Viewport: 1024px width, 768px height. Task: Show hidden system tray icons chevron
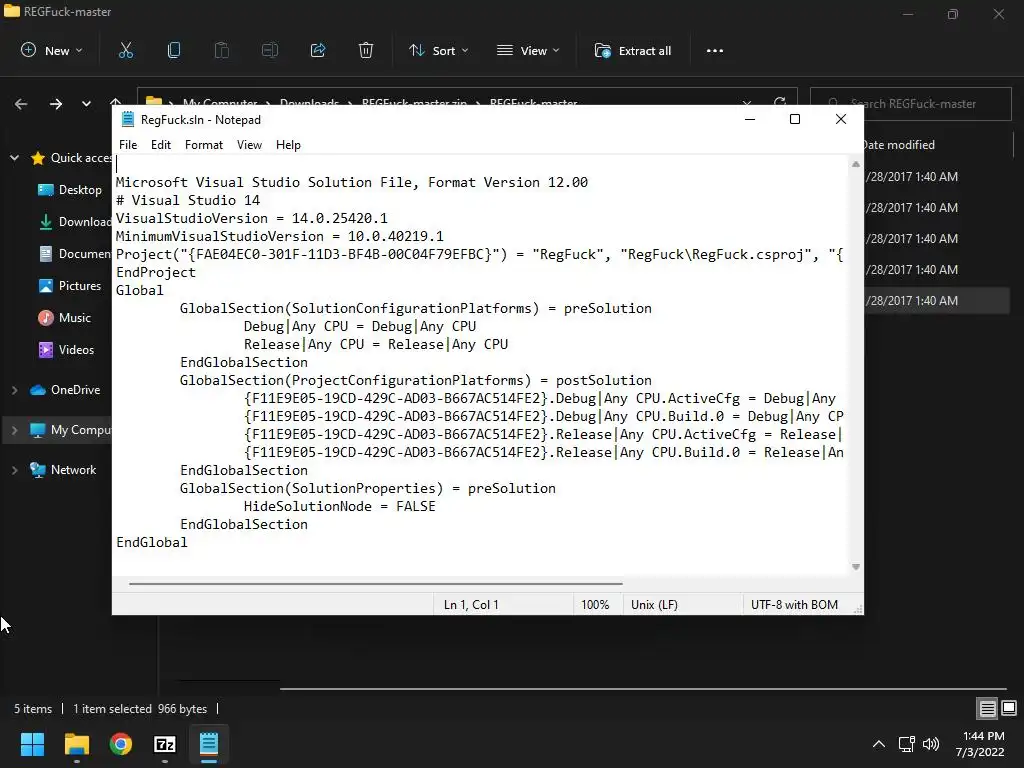point(879,744)
